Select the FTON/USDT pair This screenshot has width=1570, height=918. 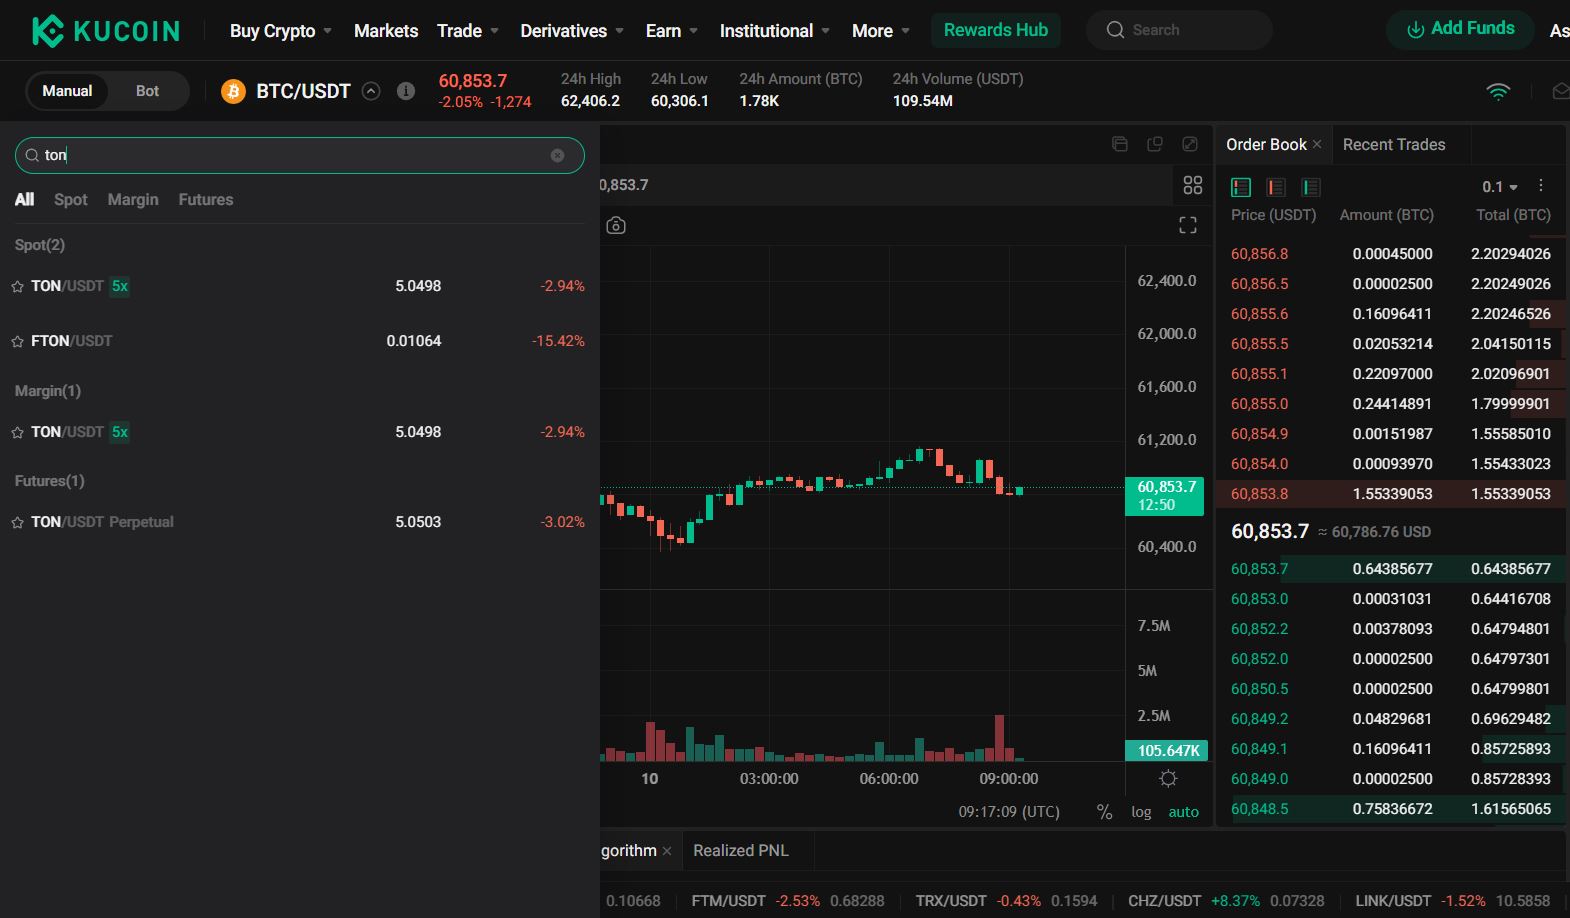point(299,341)
